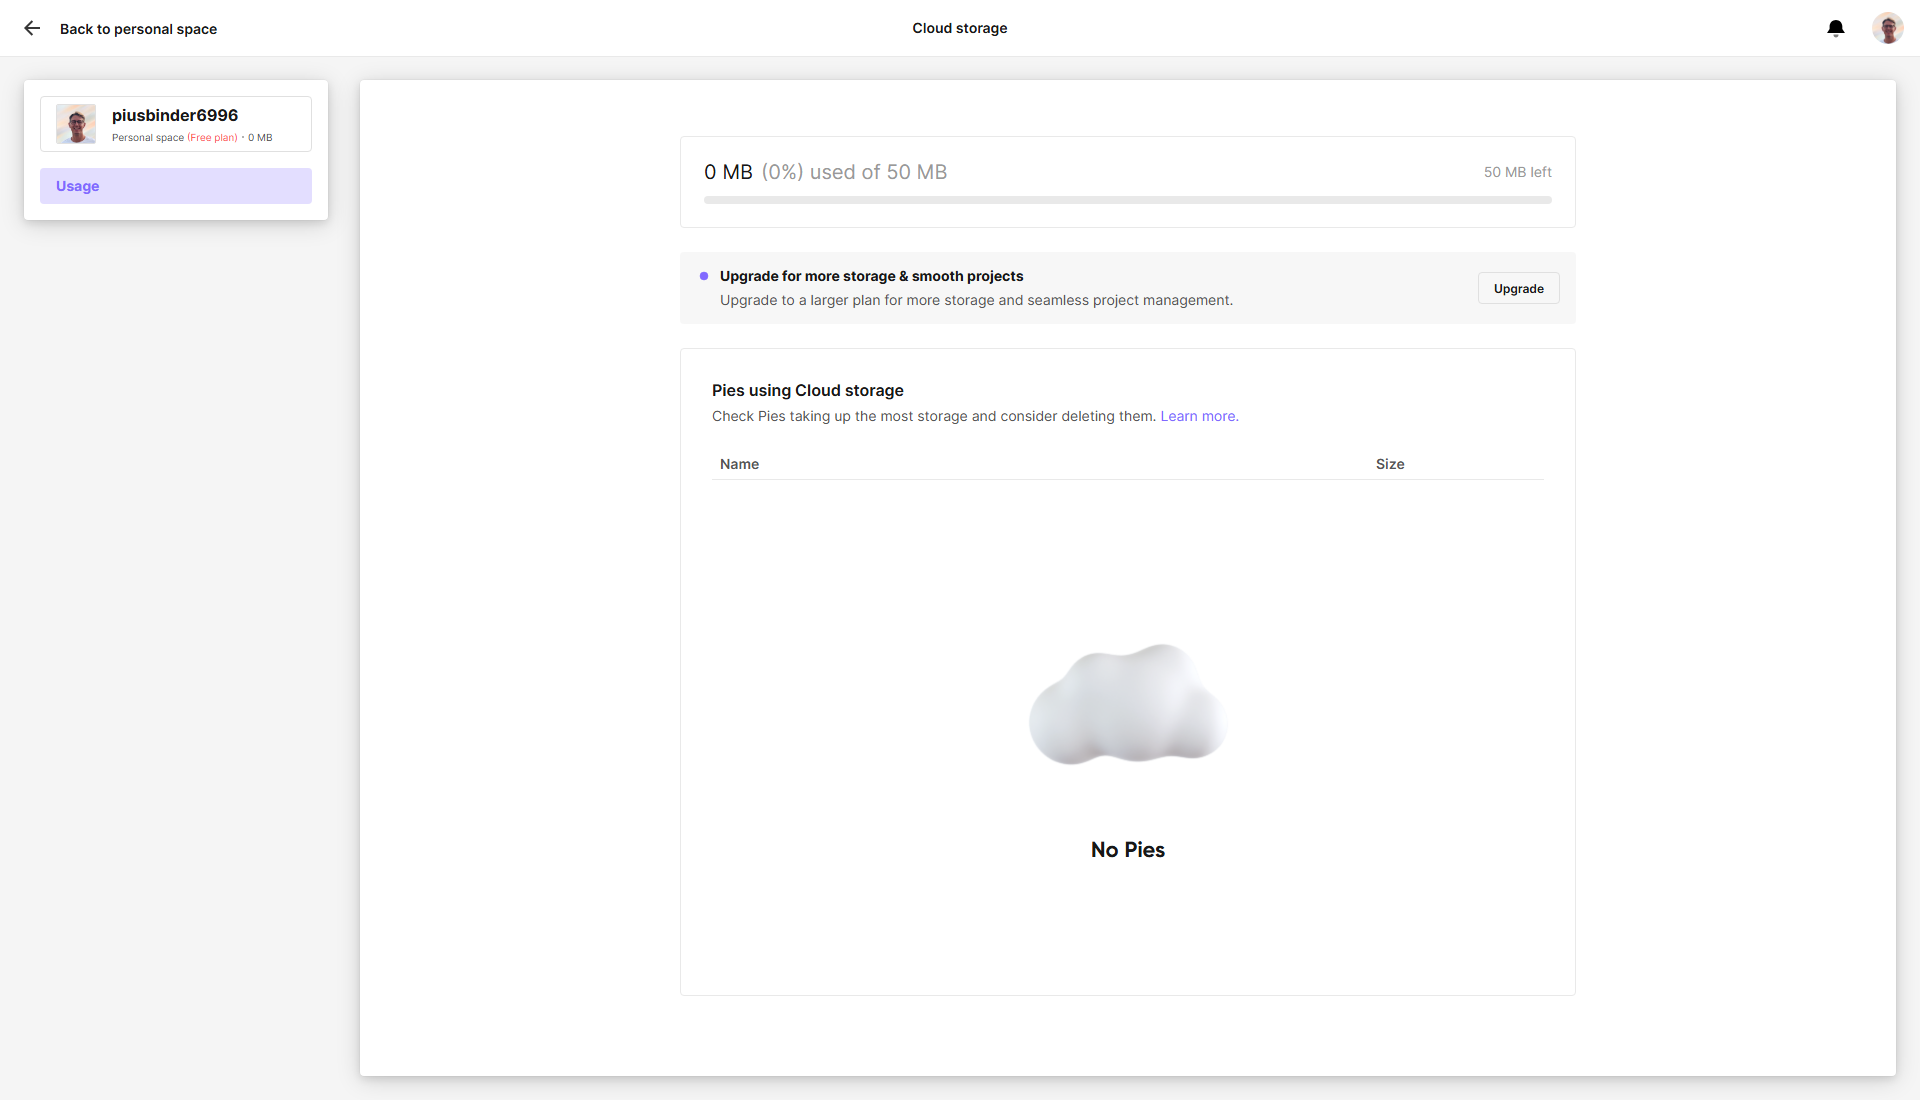
Task: Select the Usage sidebar tab
Action: click(x=176, y=186)
